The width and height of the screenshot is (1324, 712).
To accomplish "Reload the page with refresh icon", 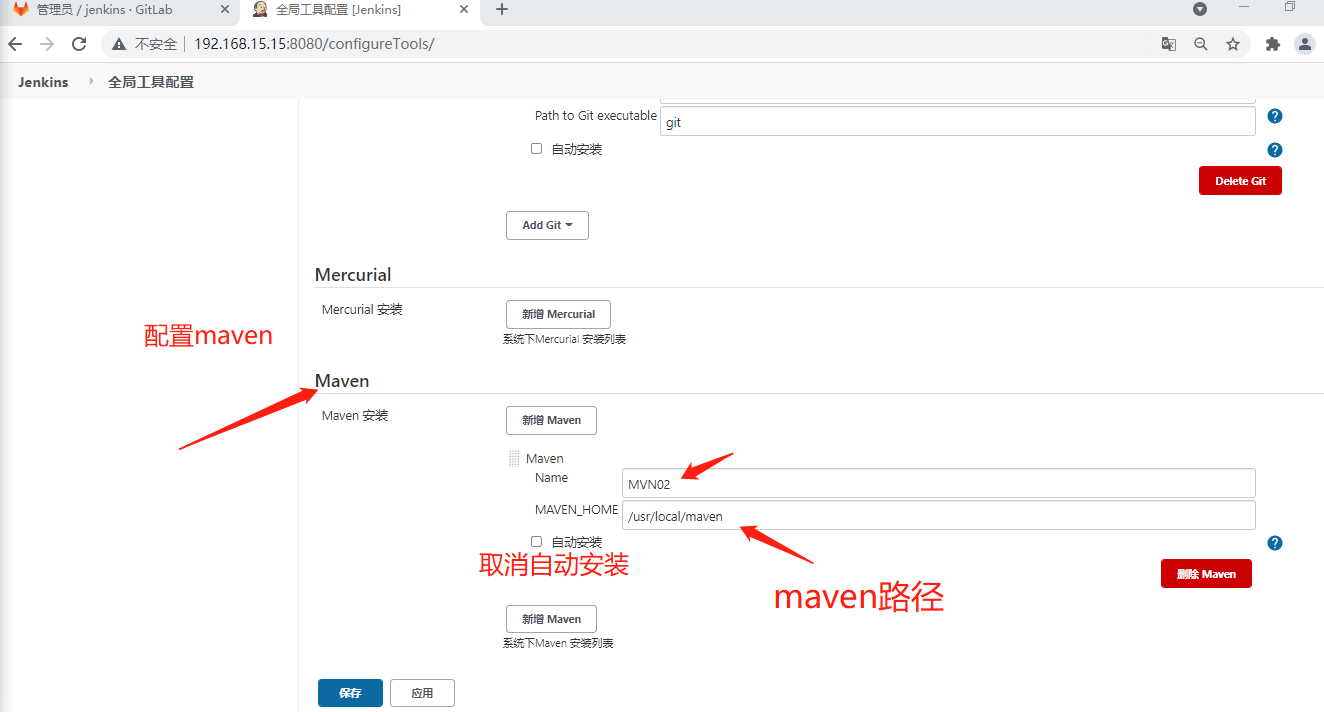I will (79, 44).
